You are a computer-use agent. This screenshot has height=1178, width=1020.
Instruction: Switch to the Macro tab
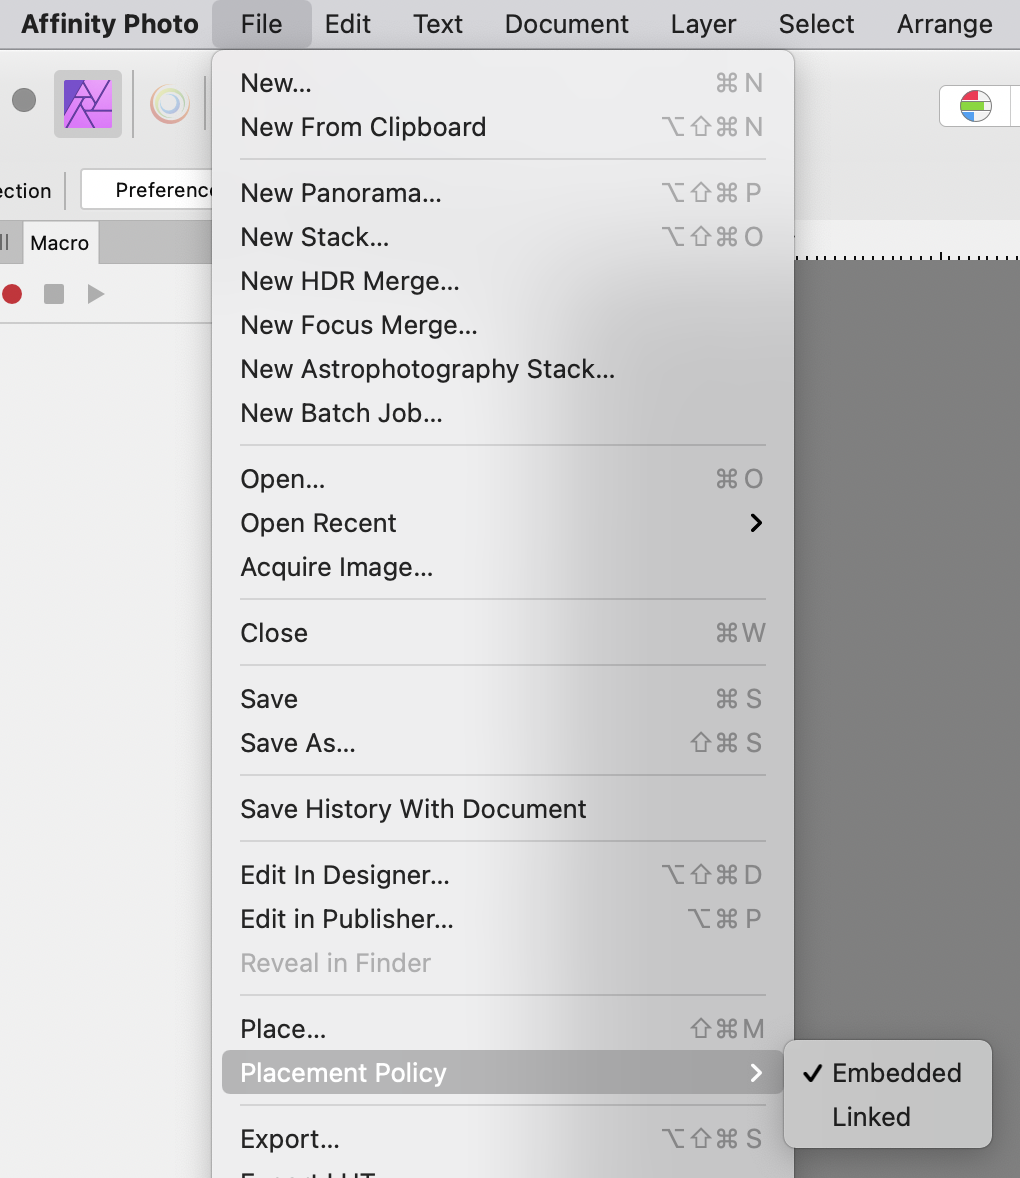coord(59,242)
